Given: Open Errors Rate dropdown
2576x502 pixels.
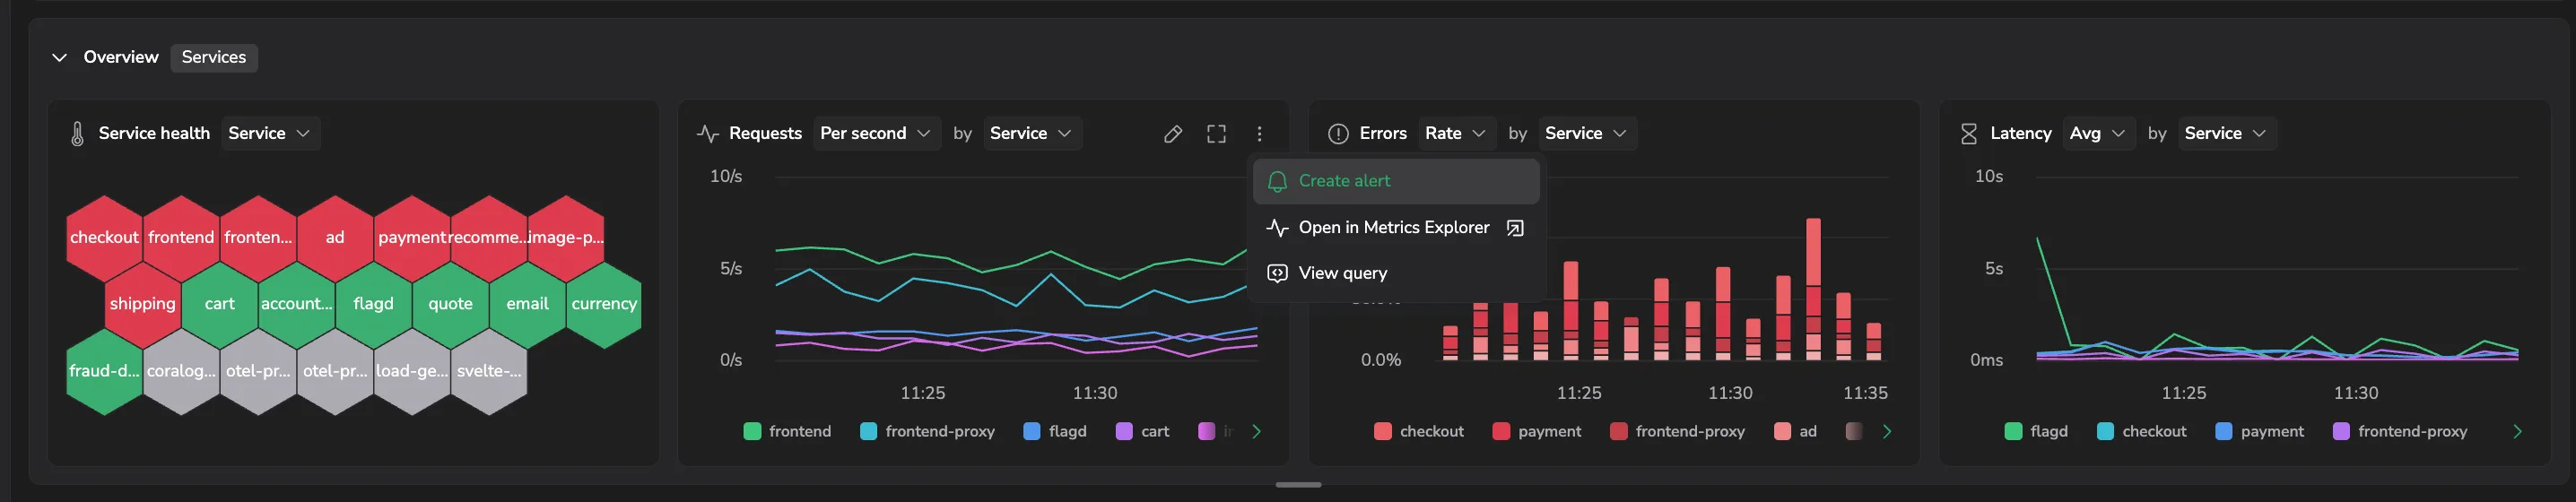Looking at the screenshot, I should point(1455,134).
